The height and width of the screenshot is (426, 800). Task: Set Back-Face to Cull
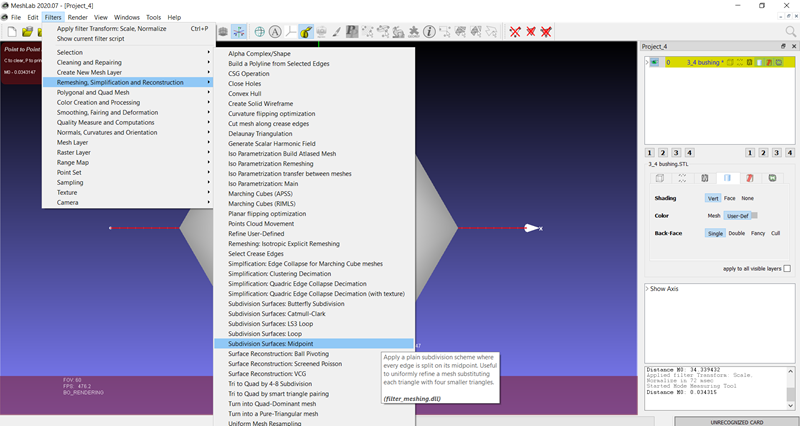click(x=776, y=233)
